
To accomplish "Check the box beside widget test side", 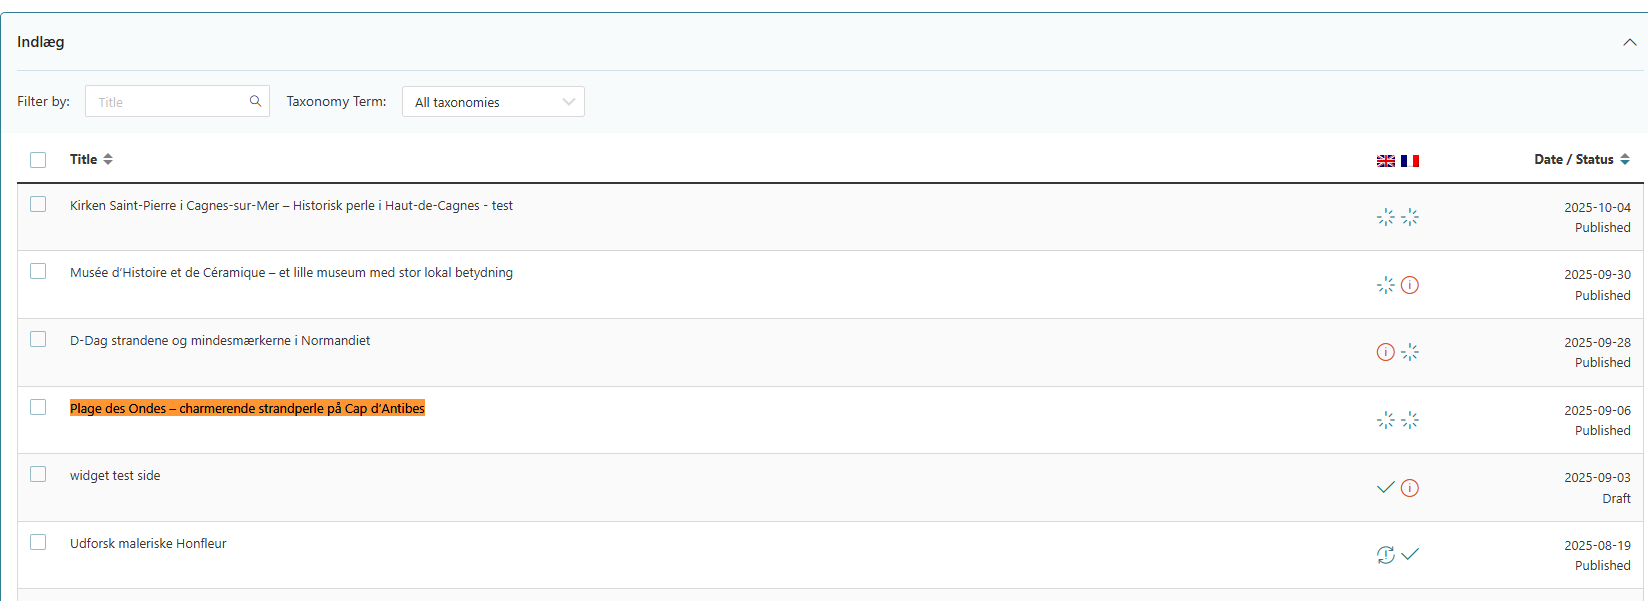I will 38,474.
